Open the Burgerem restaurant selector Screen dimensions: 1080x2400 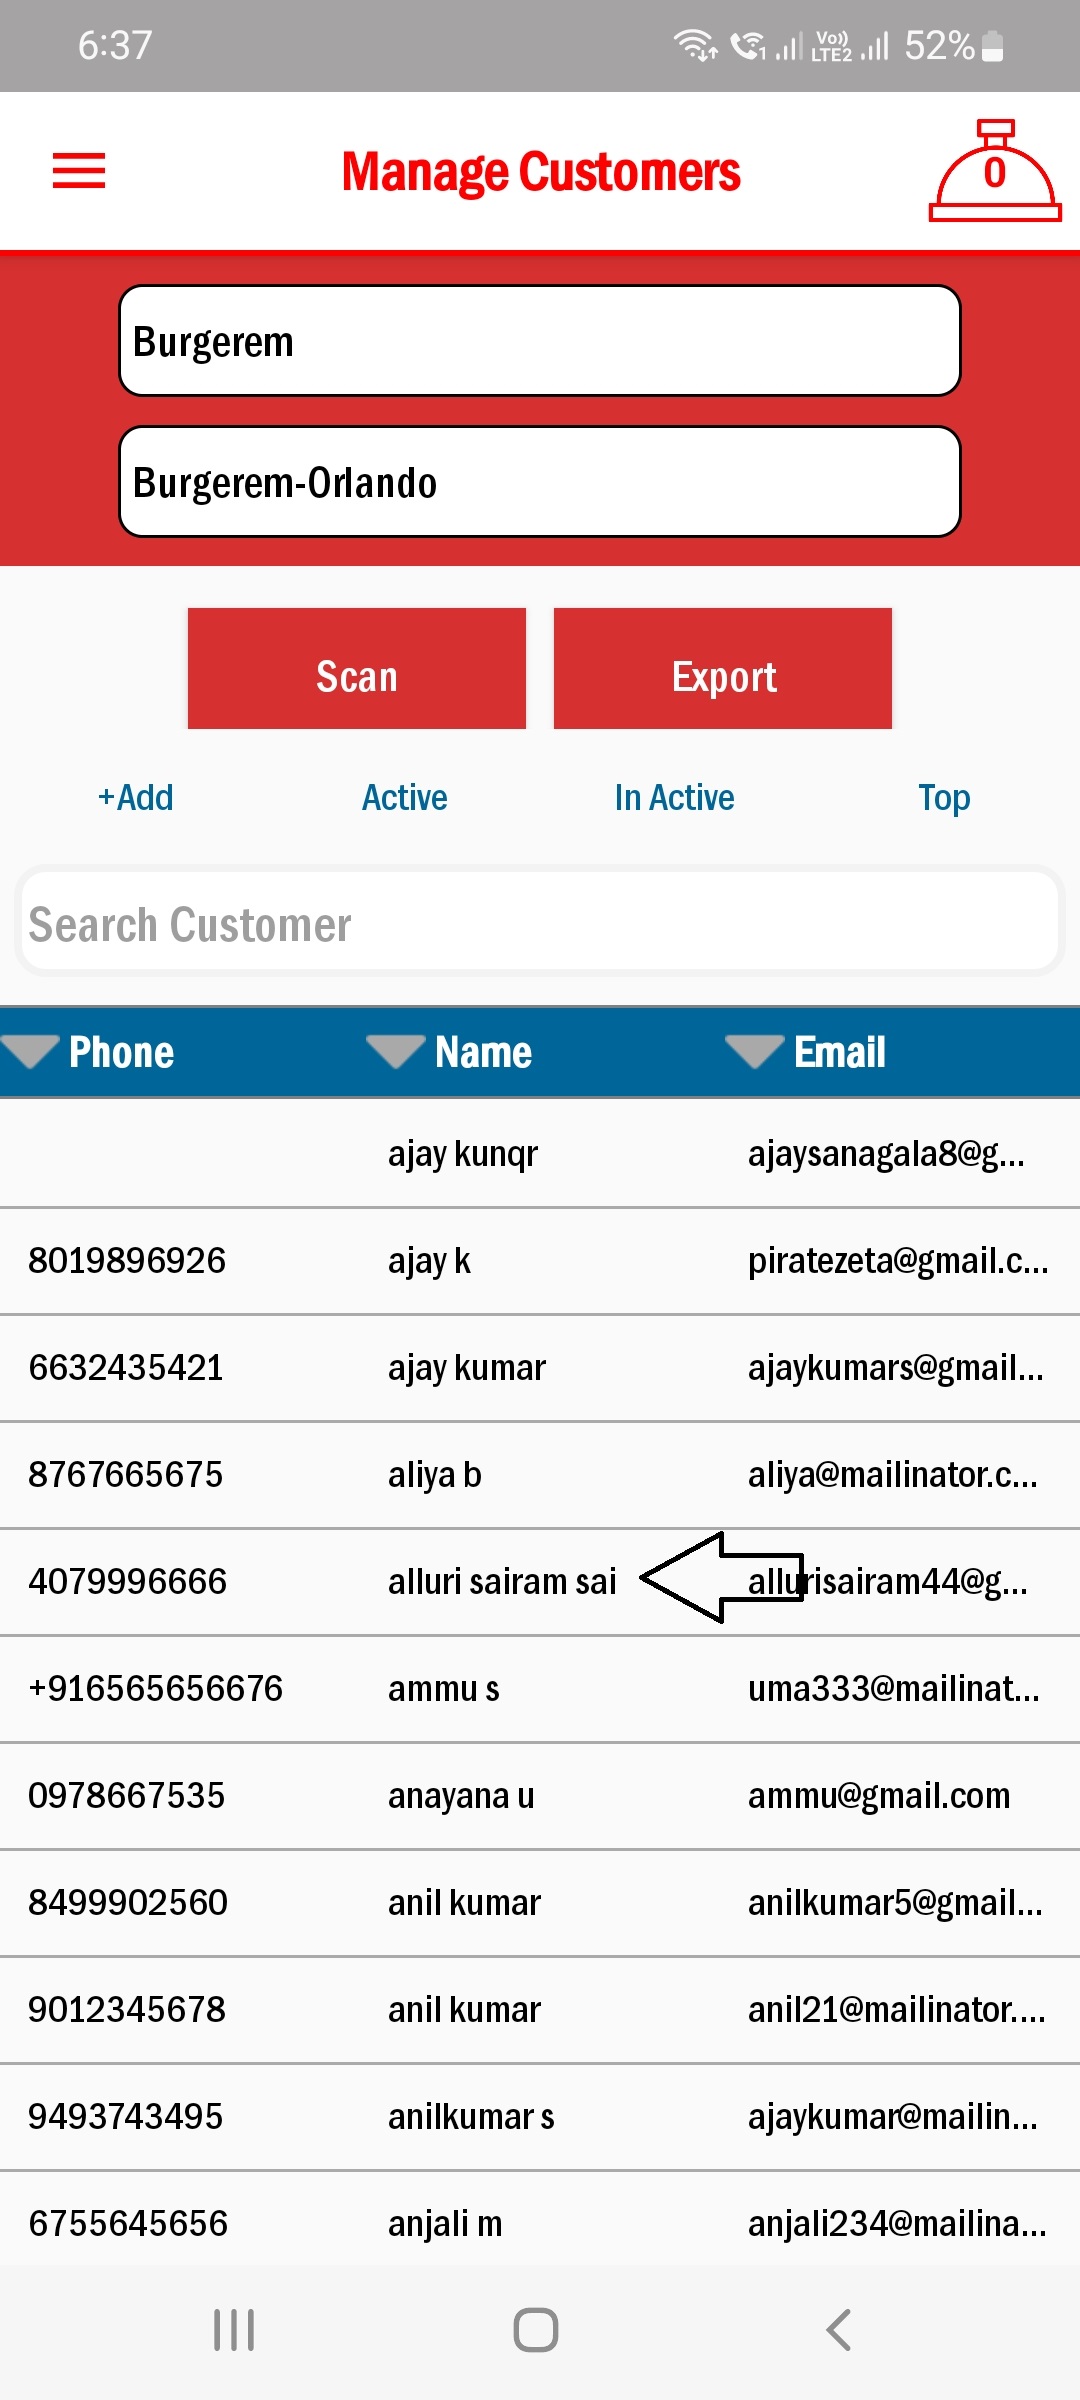(540, 341)
